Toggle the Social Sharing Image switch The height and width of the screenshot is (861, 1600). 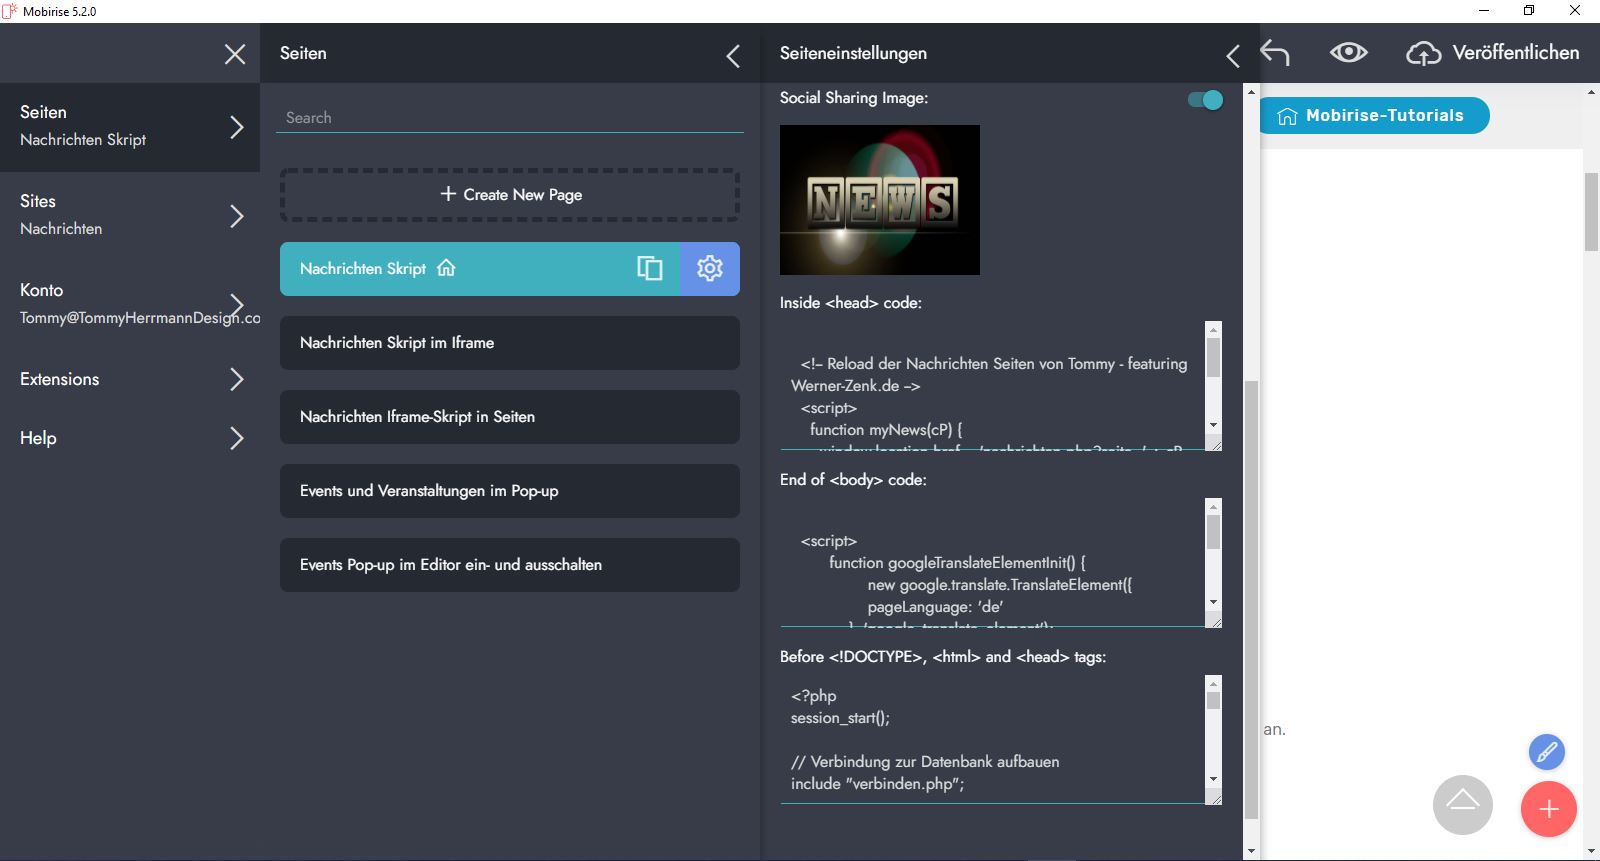(x=1205, y=100)
